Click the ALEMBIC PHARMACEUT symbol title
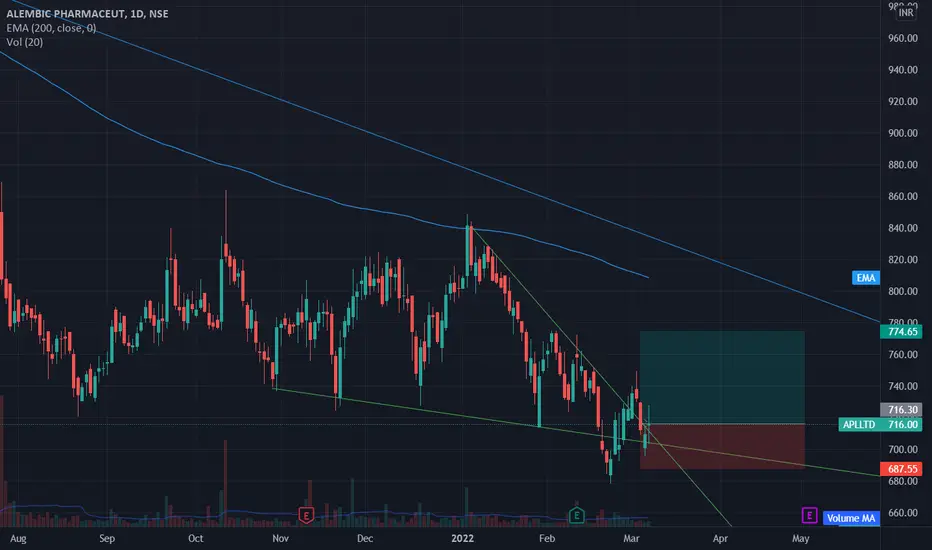The image size is (932, 550). pos(87,13)
